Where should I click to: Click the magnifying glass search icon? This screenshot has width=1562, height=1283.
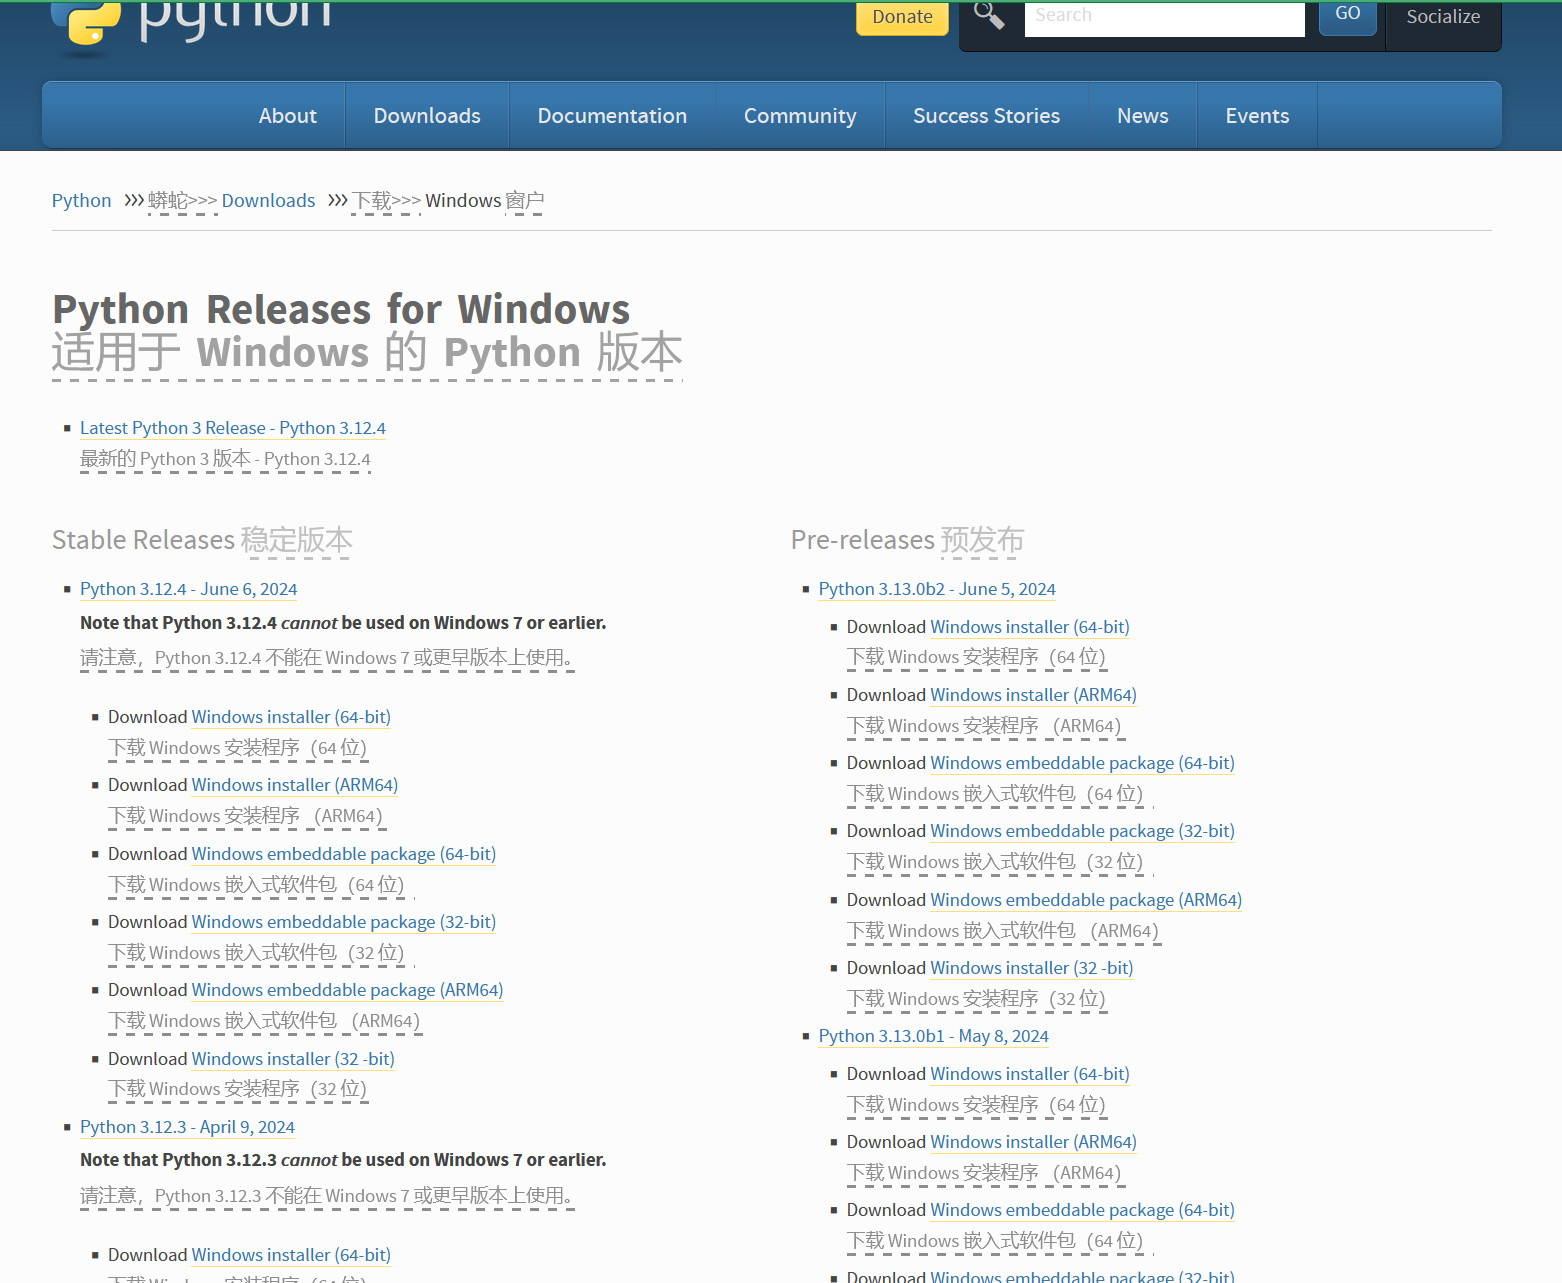click(989, 16)
